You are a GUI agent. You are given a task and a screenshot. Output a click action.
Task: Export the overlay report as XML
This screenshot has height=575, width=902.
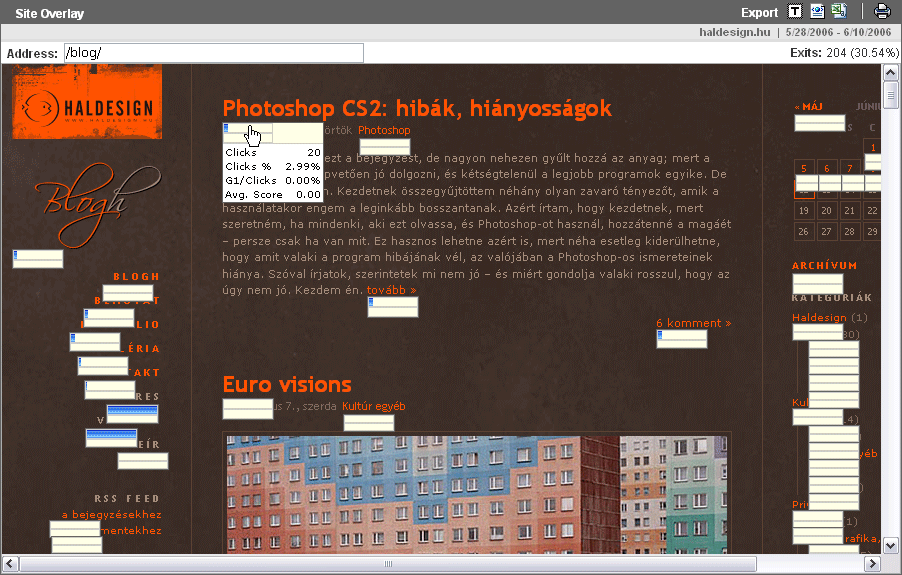click(x=817, y=12)
